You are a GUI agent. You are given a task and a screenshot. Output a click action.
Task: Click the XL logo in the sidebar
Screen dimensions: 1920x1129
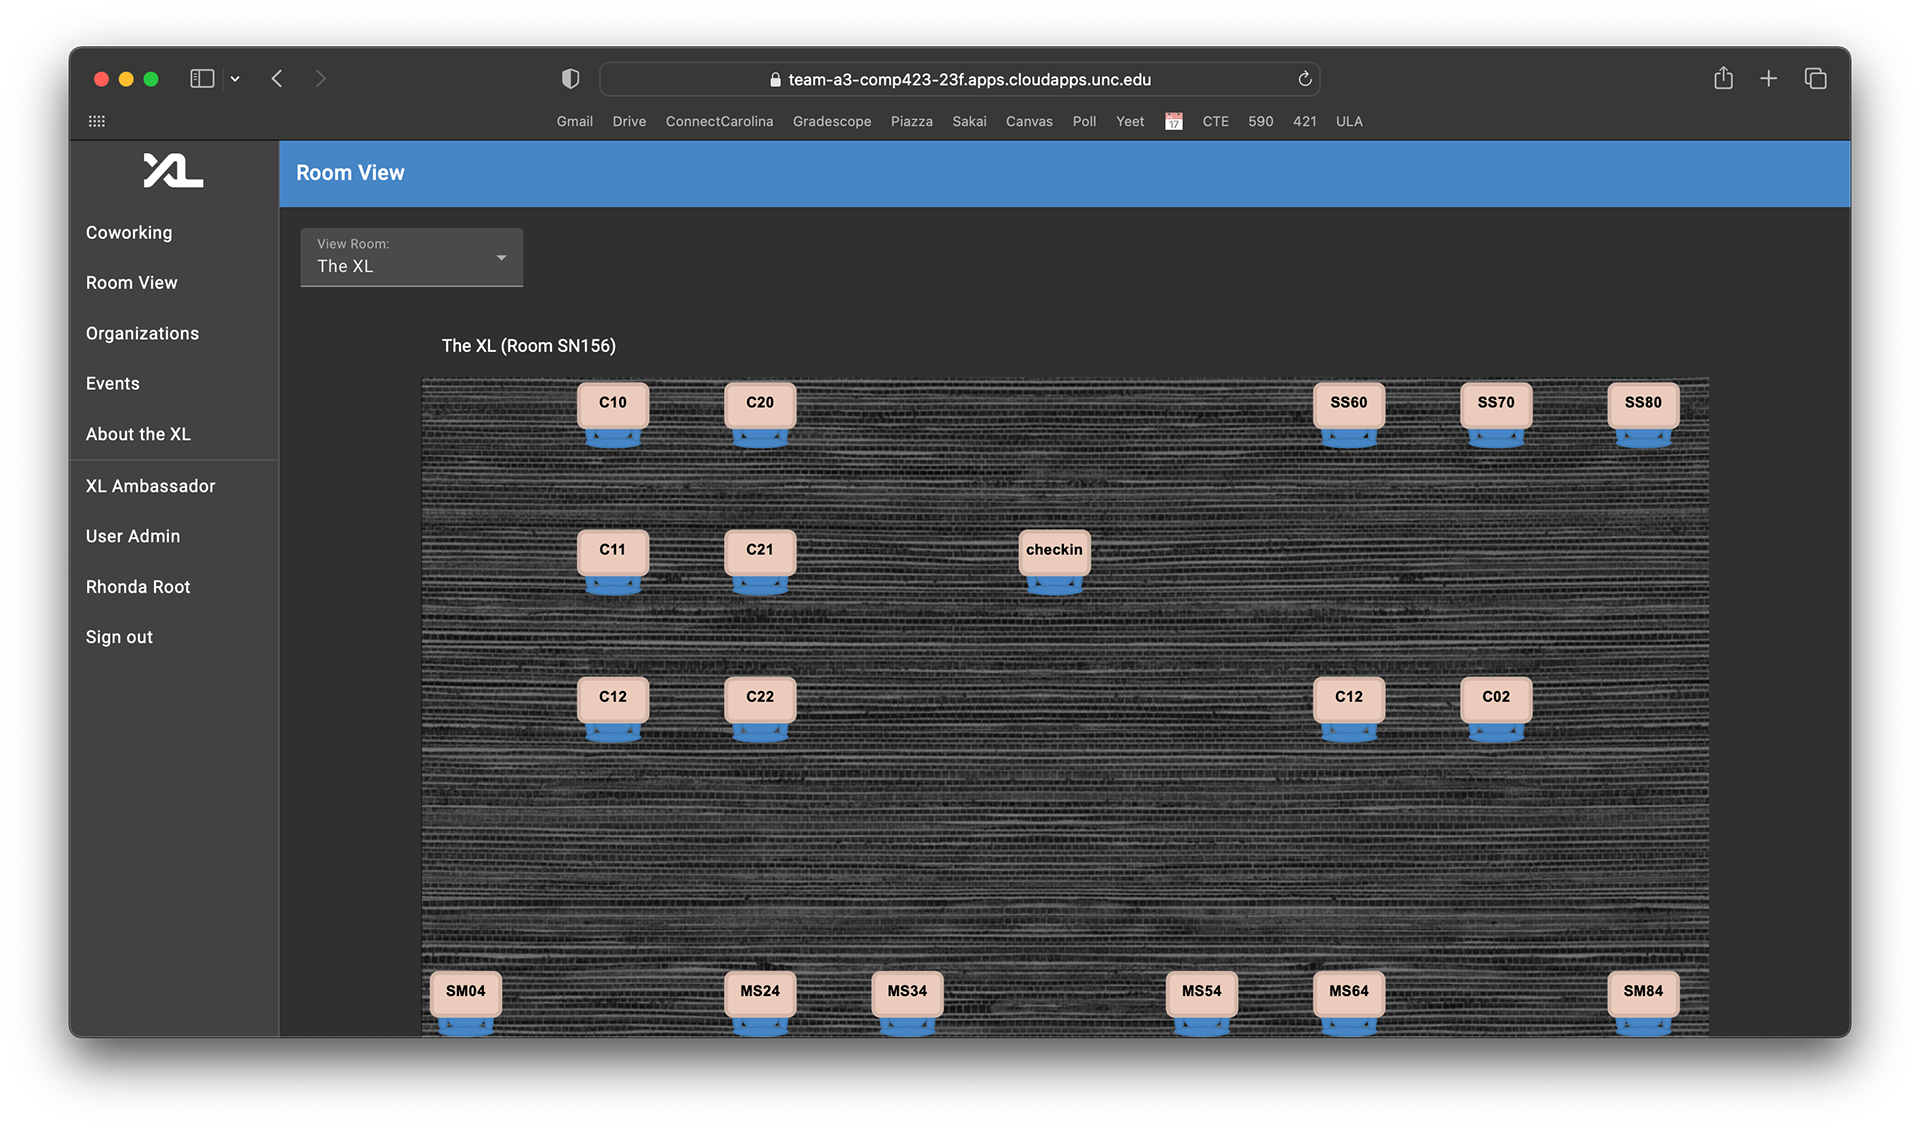(x=173, y=171)
